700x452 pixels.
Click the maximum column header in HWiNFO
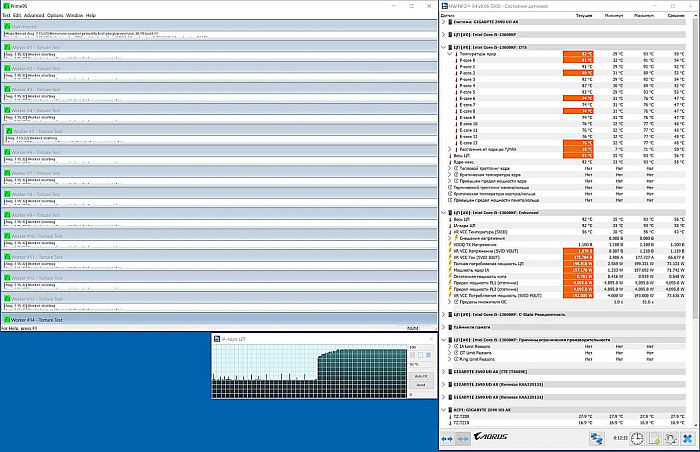tap(644, 15)
